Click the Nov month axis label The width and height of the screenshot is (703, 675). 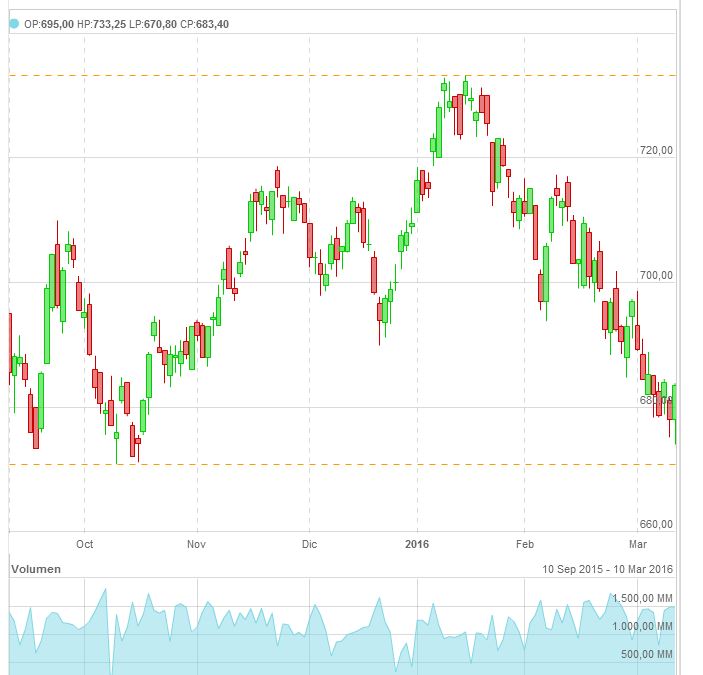pyautogui.click(x=196, y=544)
